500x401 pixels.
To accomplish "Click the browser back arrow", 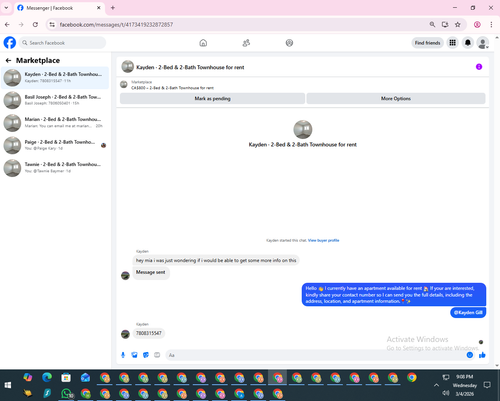I will tap(7, 24).
